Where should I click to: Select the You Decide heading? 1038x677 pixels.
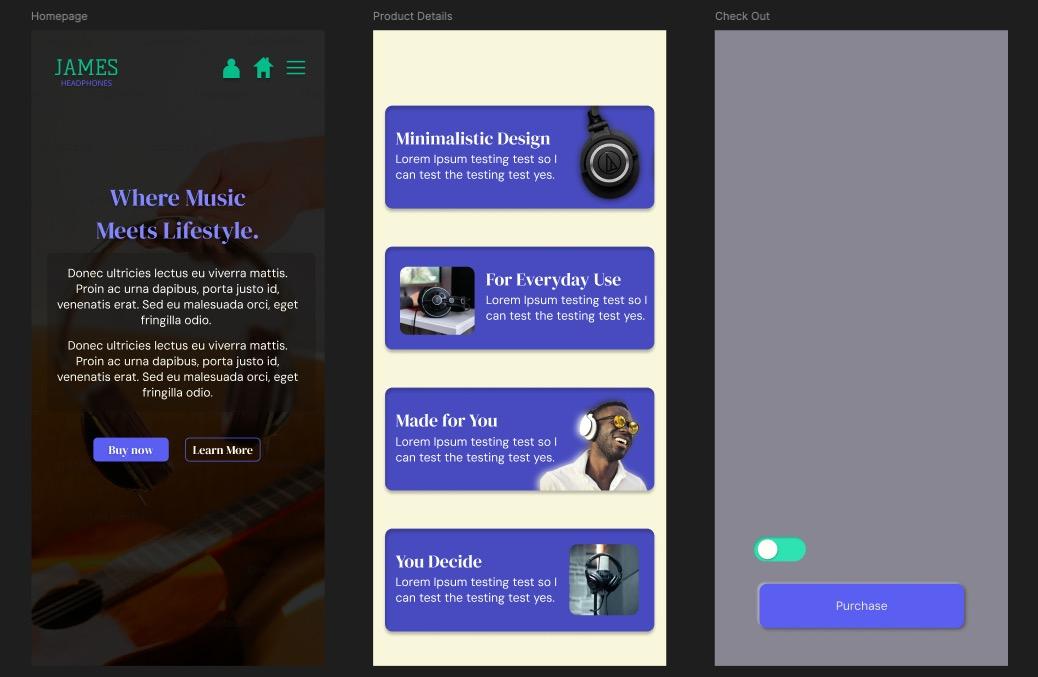click(x=438, y=562)
